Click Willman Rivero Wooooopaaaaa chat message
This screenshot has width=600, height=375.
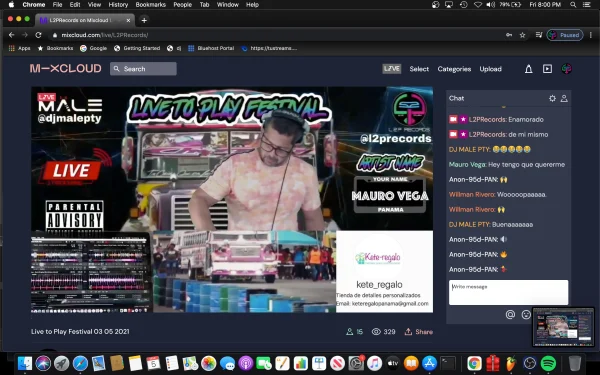tap(498, 194)
